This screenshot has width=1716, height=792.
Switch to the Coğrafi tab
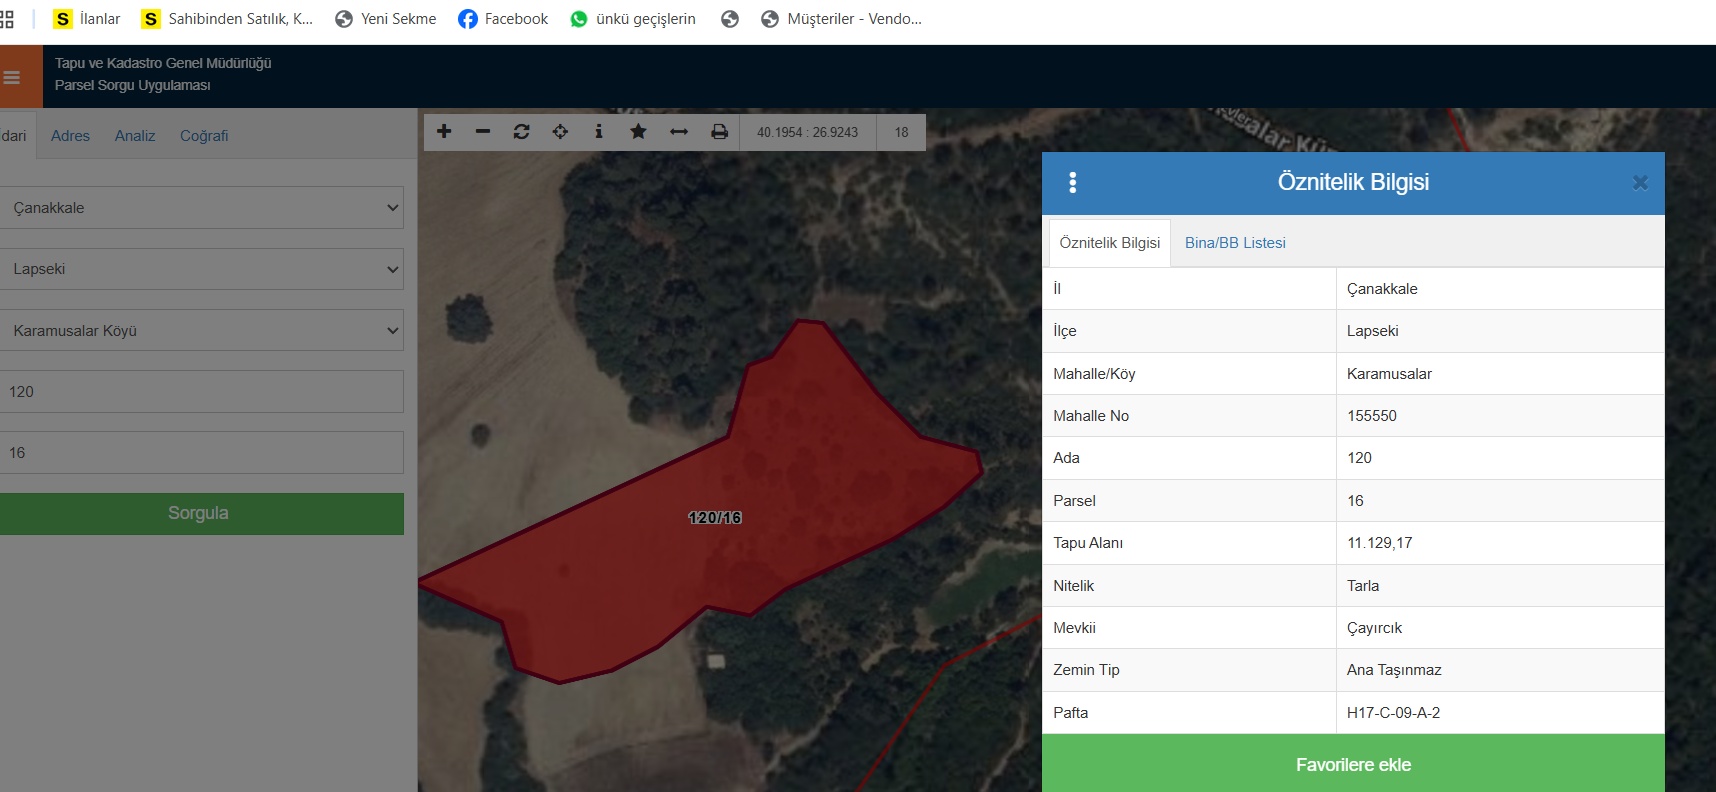(204, 136)
